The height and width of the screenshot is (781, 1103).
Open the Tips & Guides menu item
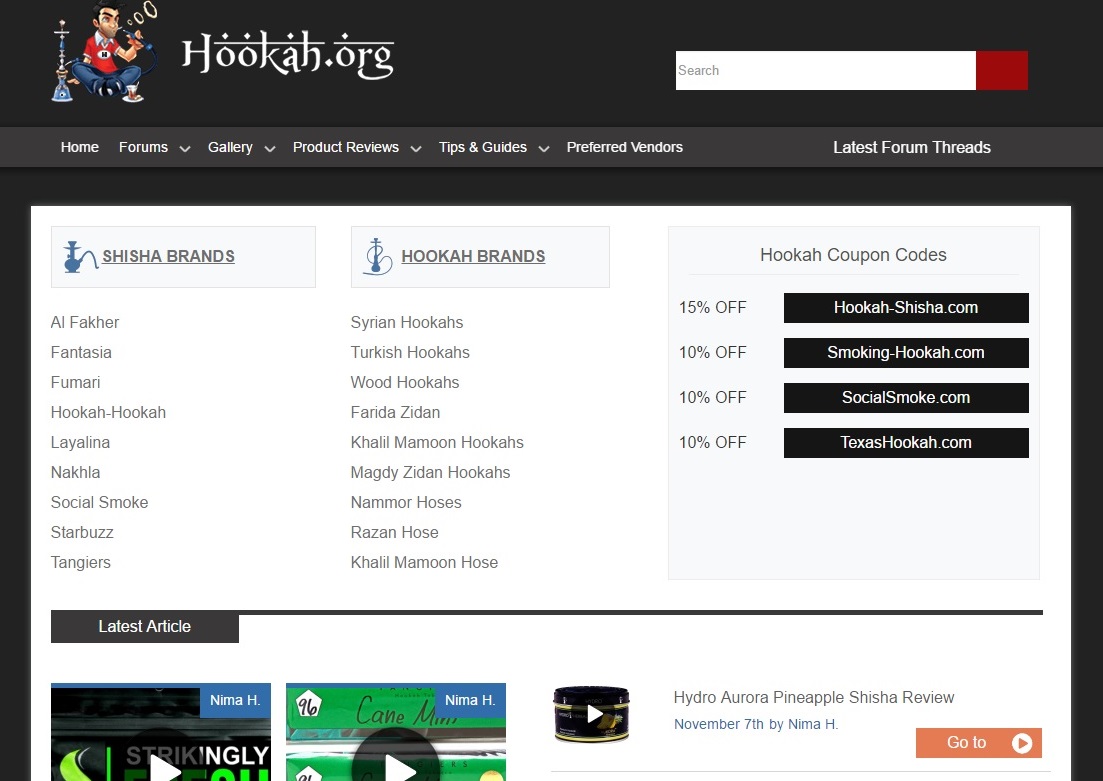coord(483,147)
